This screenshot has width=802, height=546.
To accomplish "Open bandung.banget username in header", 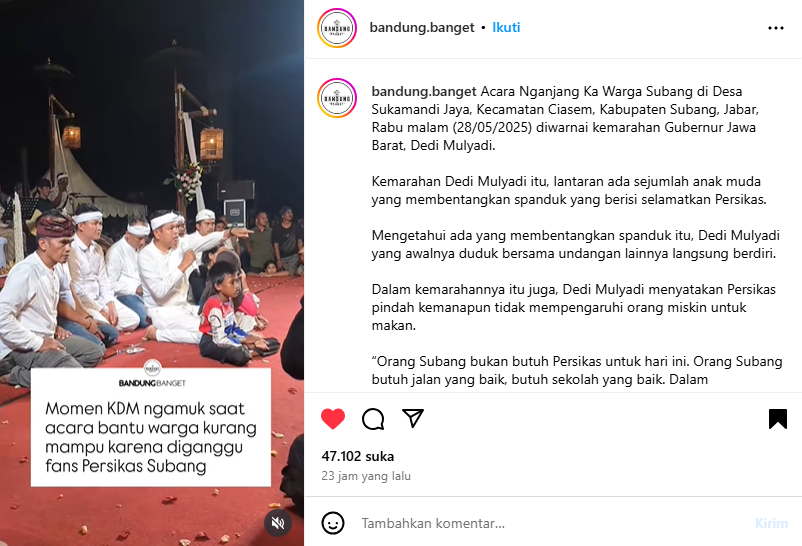I will point(422,28).
